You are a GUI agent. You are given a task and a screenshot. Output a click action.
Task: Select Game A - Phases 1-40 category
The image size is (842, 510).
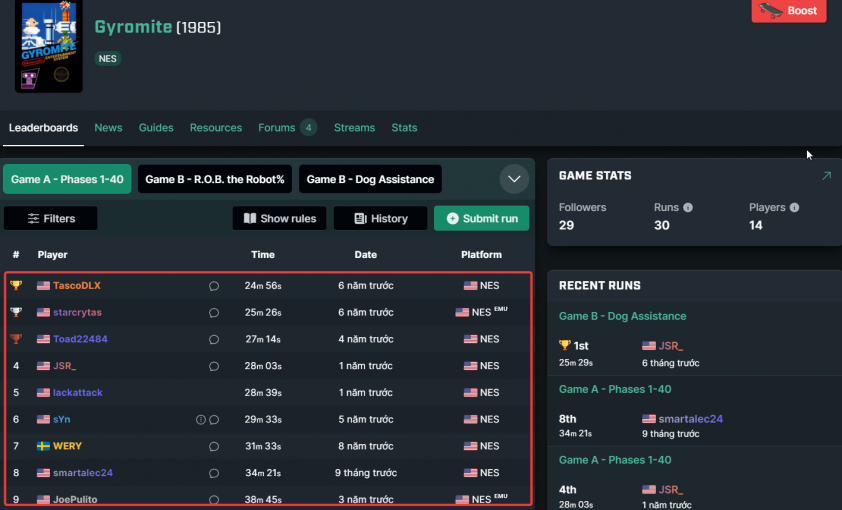click(x=67, y=179)
